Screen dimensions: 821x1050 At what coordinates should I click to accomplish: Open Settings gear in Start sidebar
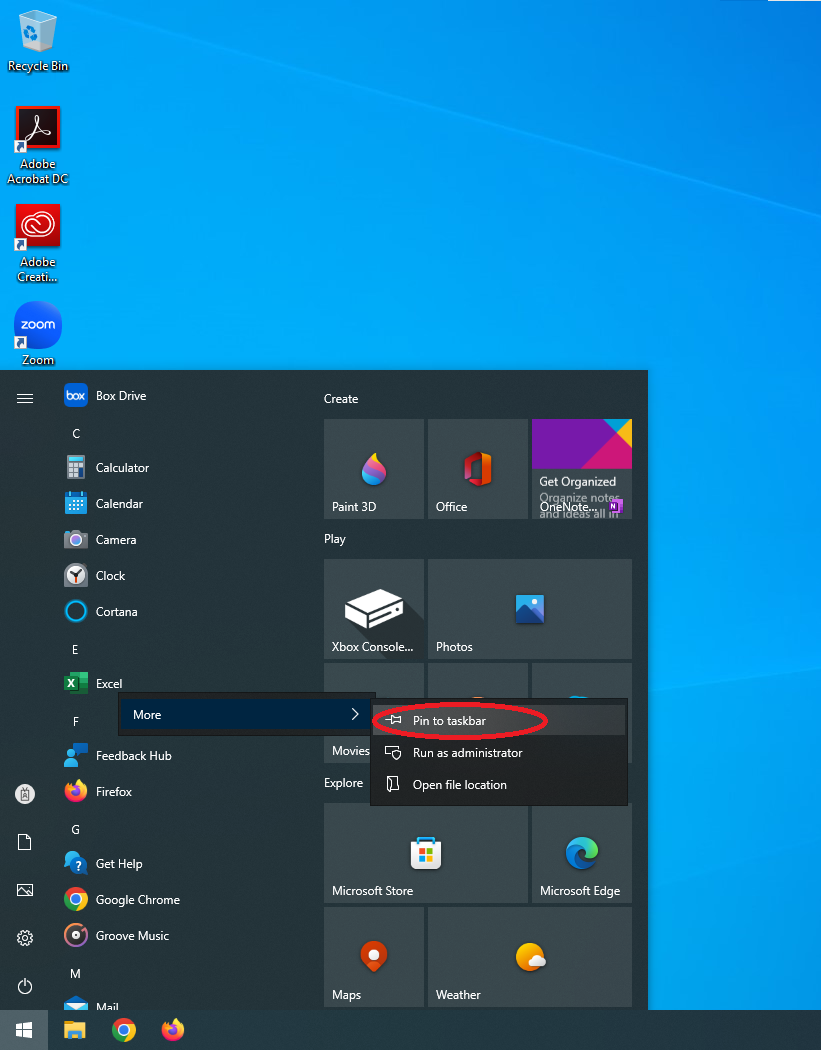pyautogui.click(x=25, y=938)
